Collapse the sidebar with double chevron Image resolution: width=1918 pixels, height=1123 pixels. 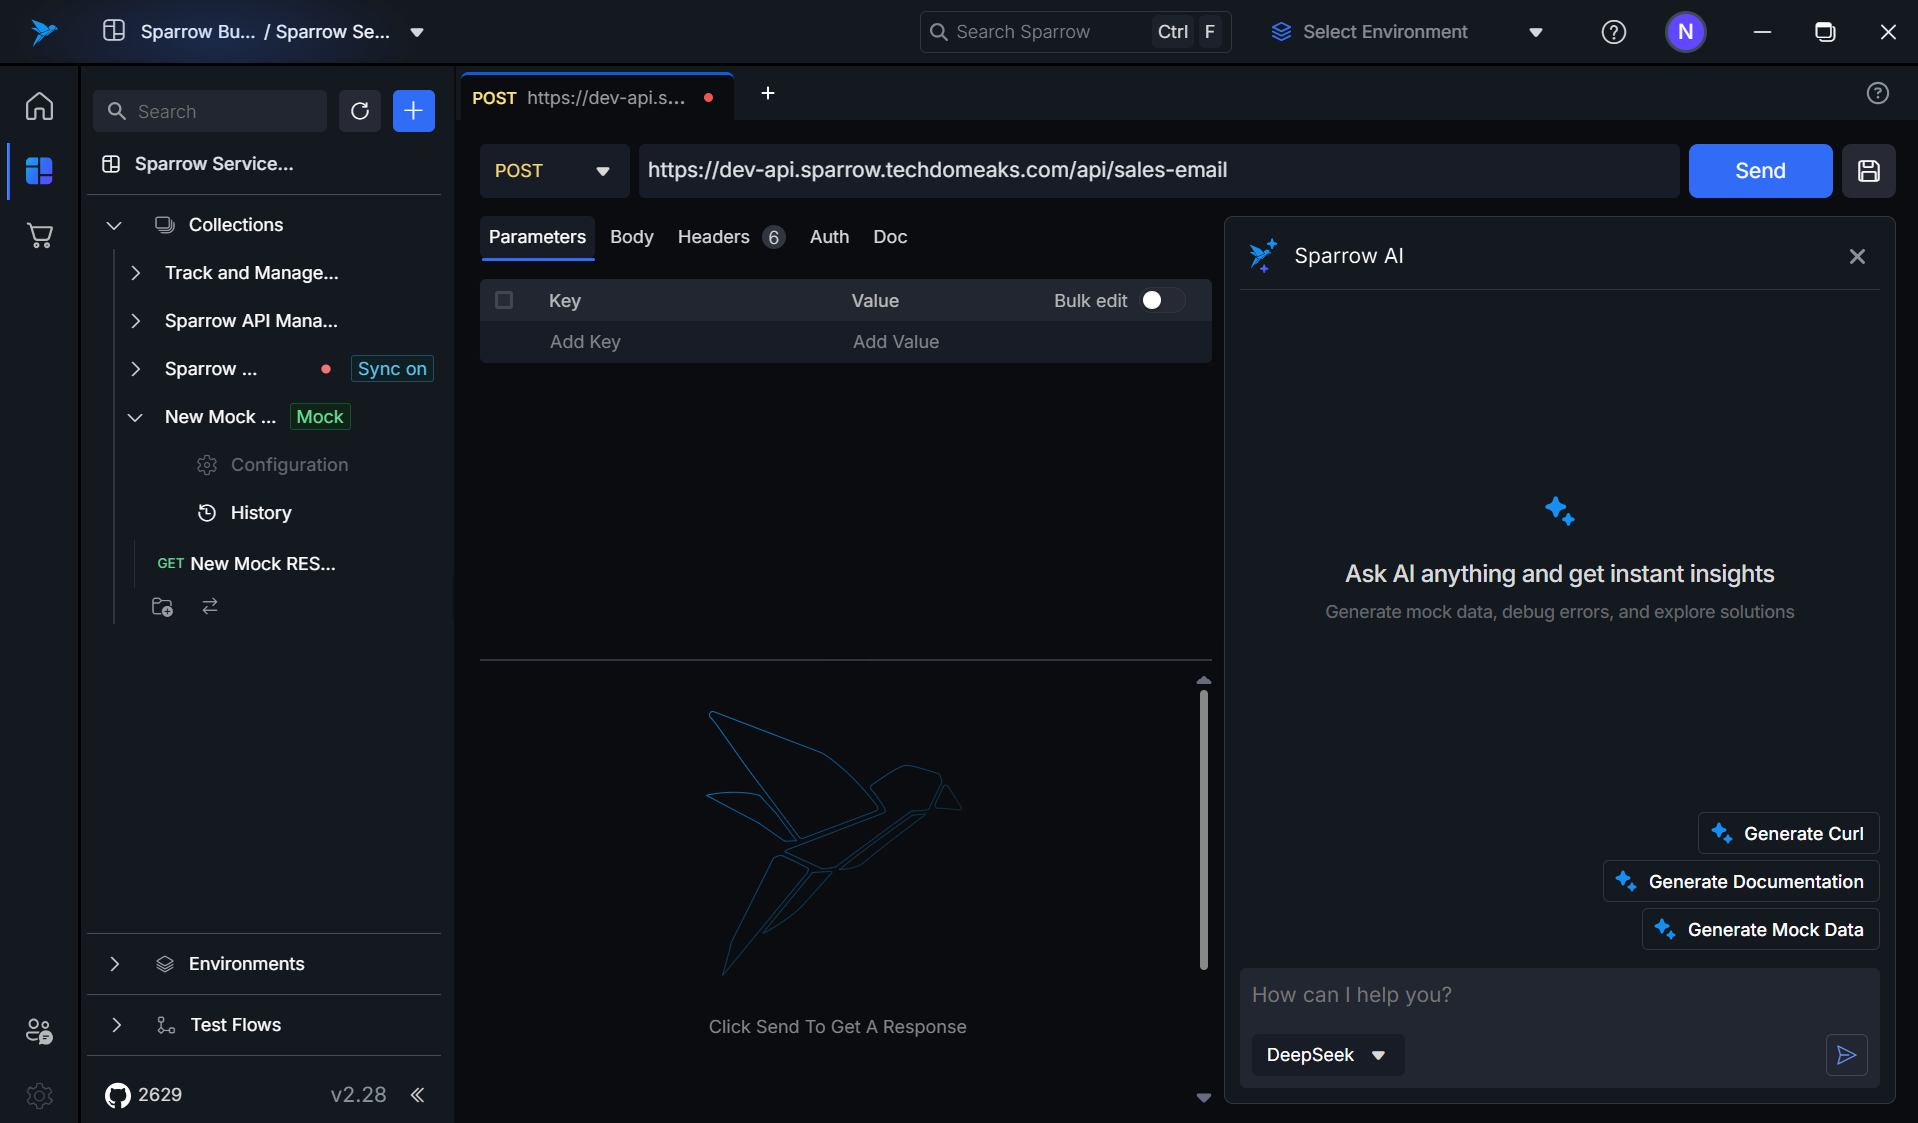point(417,1095)
